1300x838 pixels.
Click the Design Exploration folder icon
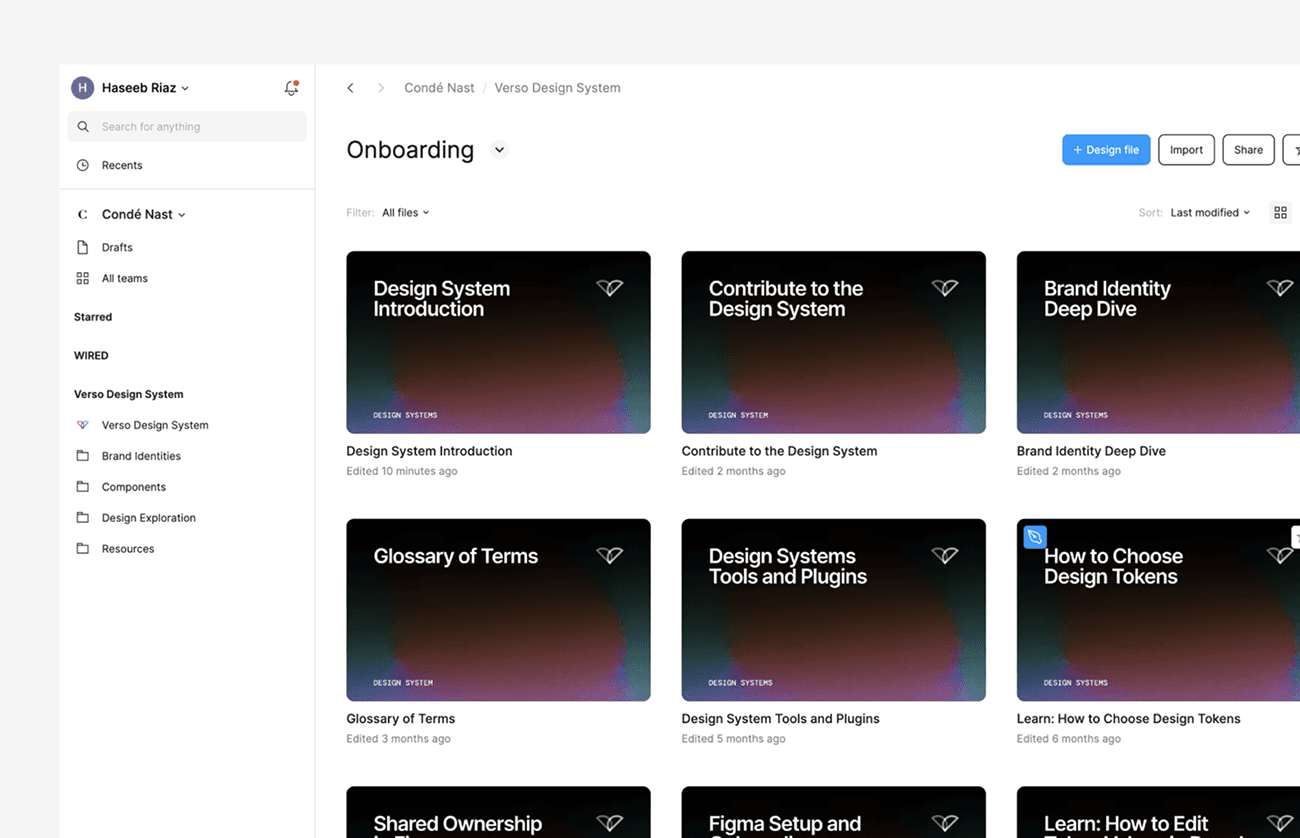coord(83,518)
